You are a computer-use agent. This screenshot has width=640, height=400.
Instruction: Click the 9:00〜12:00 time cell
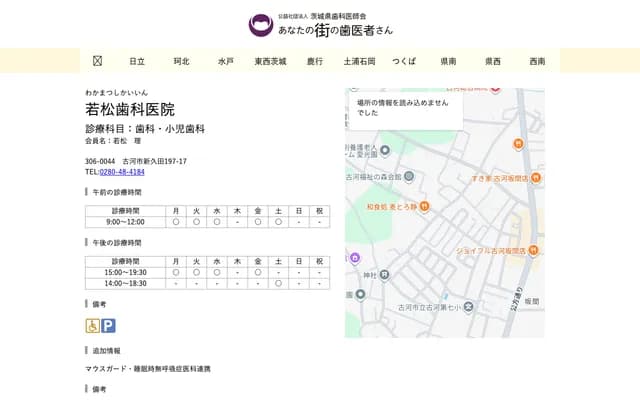[125, 222]
